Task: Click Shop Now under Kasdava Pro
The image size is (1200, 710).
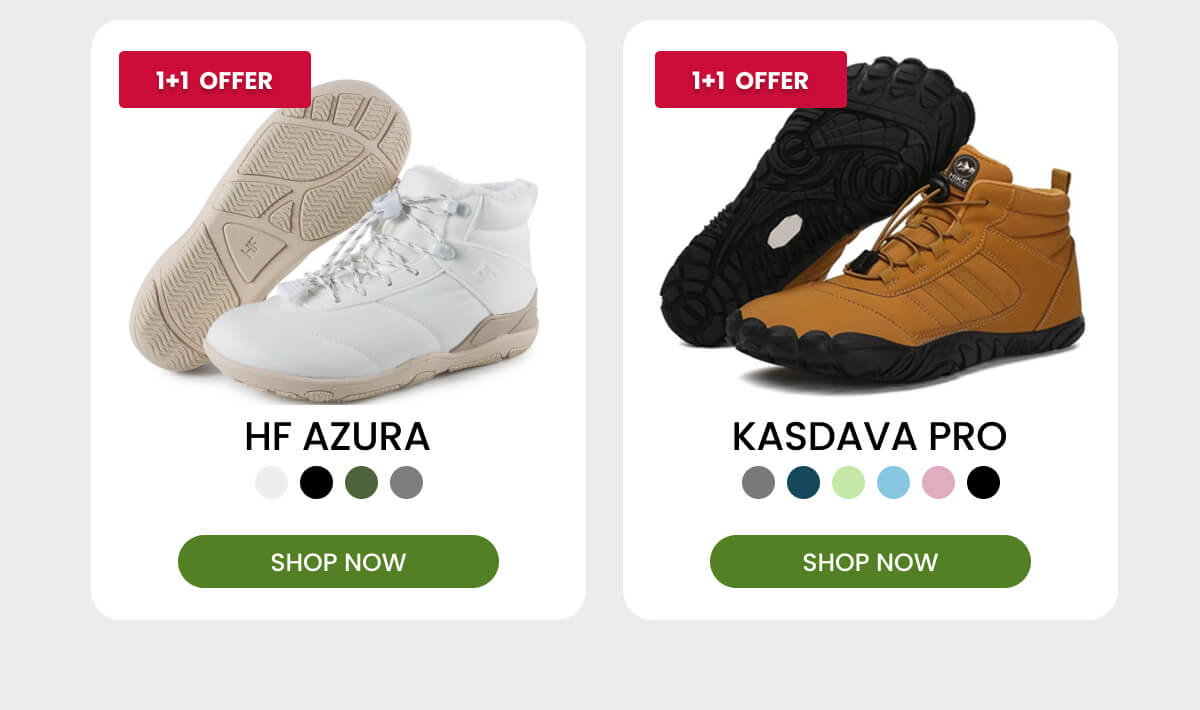Action: coord(870,561)
